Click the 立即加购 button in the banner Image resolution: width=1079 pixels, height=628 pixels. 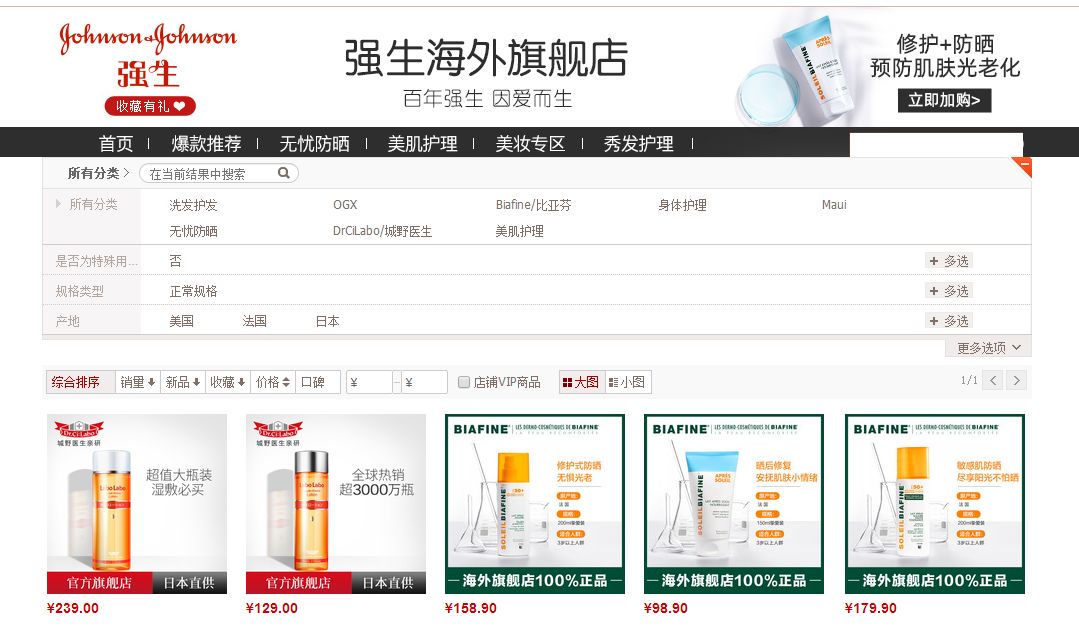click(x=944, y=100)
